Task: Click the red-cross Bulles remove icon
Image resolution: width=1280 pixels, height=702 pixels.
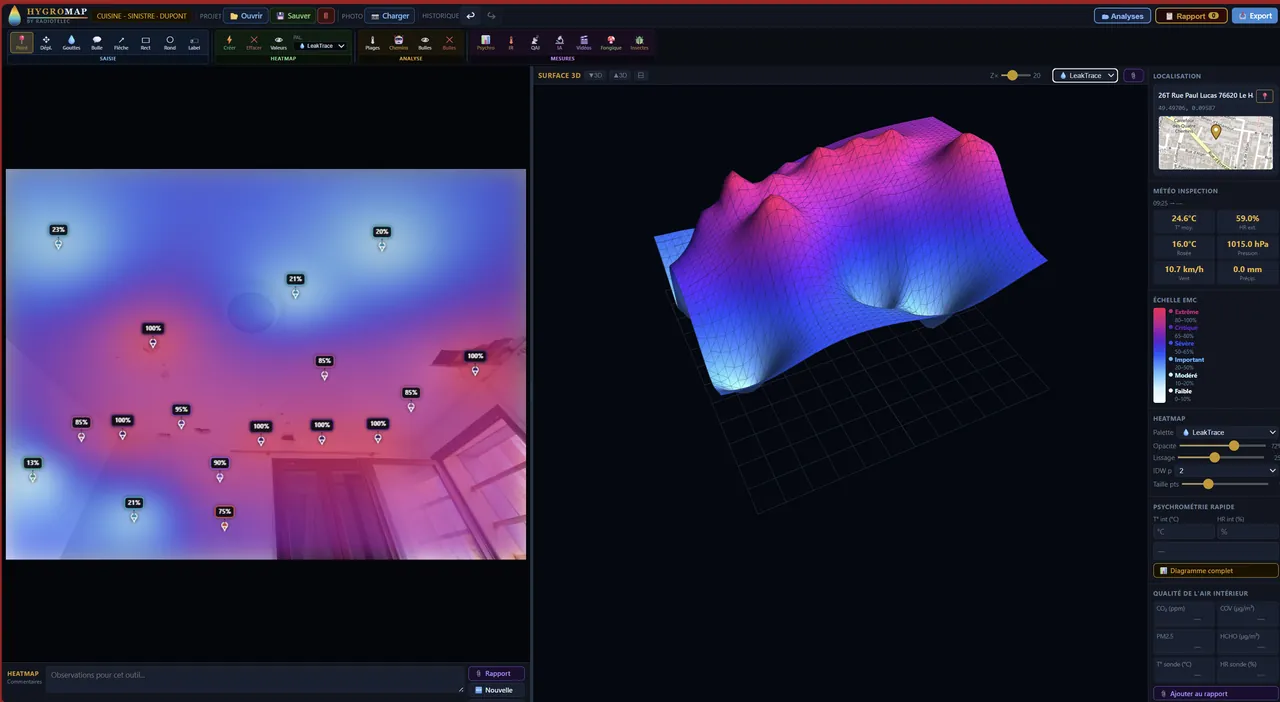Action: [x=449, y=42]
